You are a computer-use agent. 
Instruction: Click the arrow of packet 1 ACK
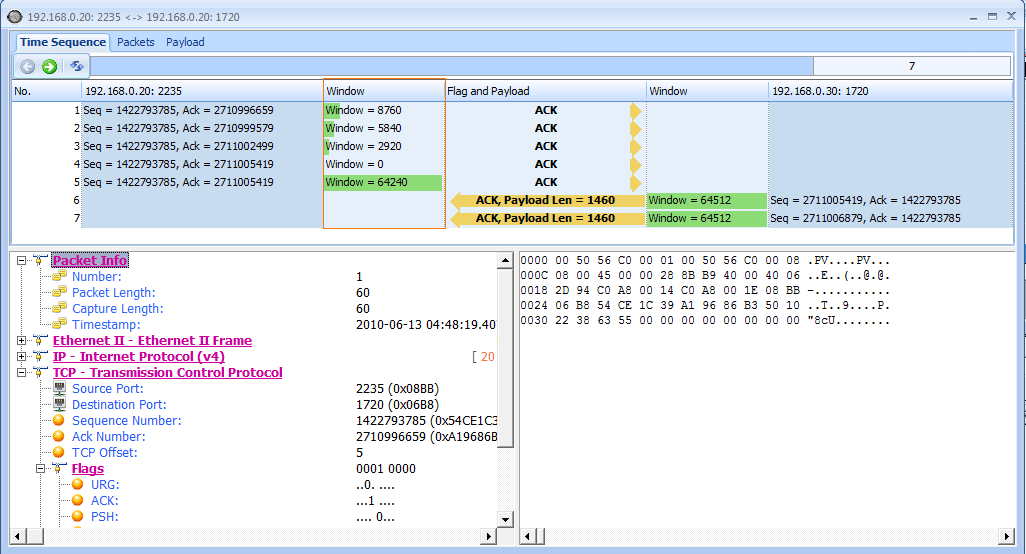tap(635, 111)
